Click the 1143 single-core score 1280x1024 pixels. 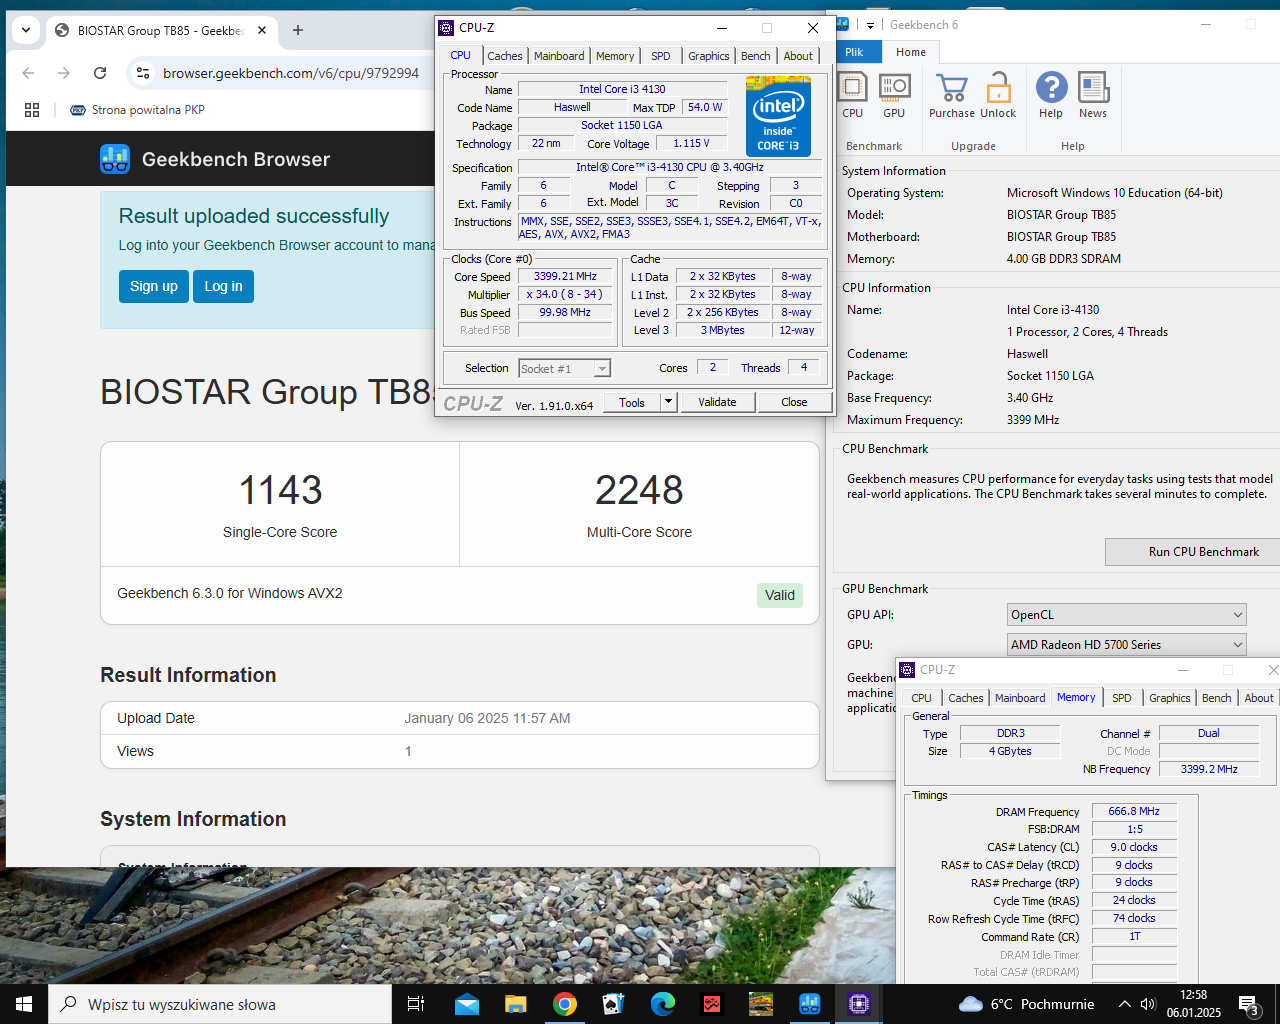(x=281, y=490)
